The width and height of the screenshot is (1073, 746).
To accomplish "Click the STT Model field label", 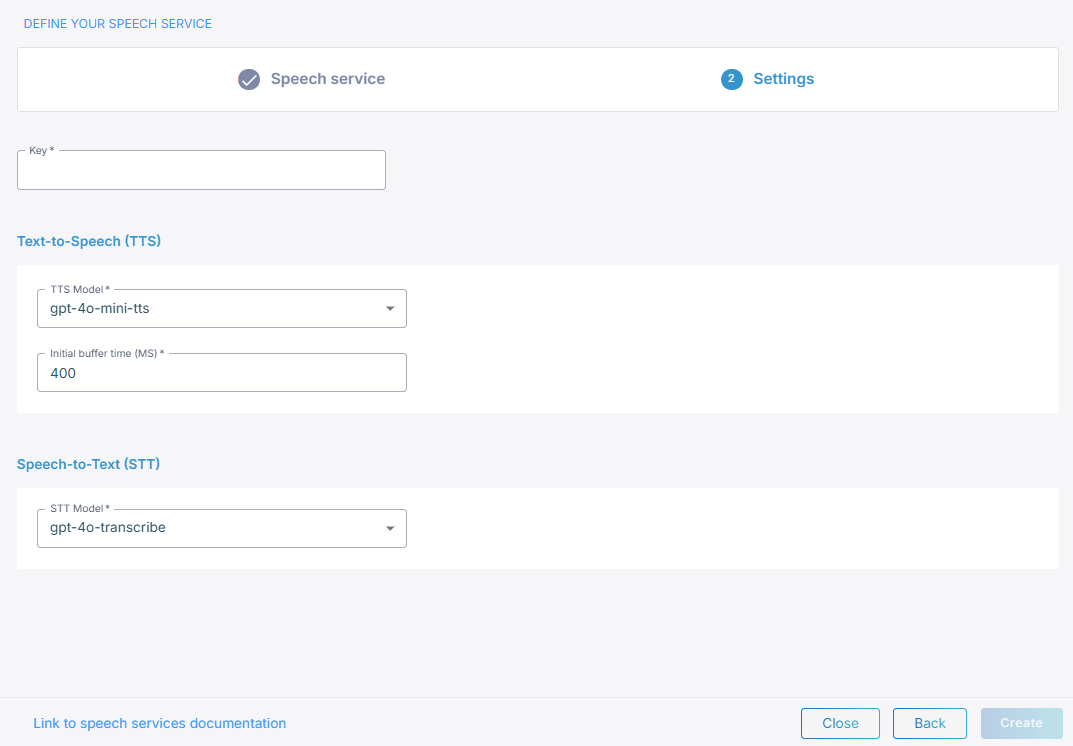I will [80, 509].
